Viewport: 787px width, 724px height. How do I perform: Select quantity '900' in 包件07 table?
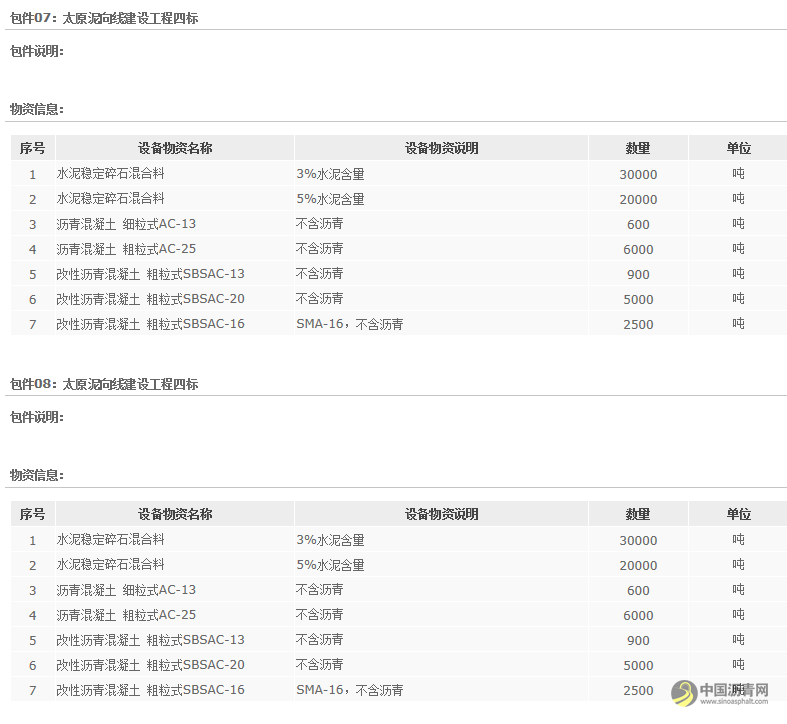[638, 275]
